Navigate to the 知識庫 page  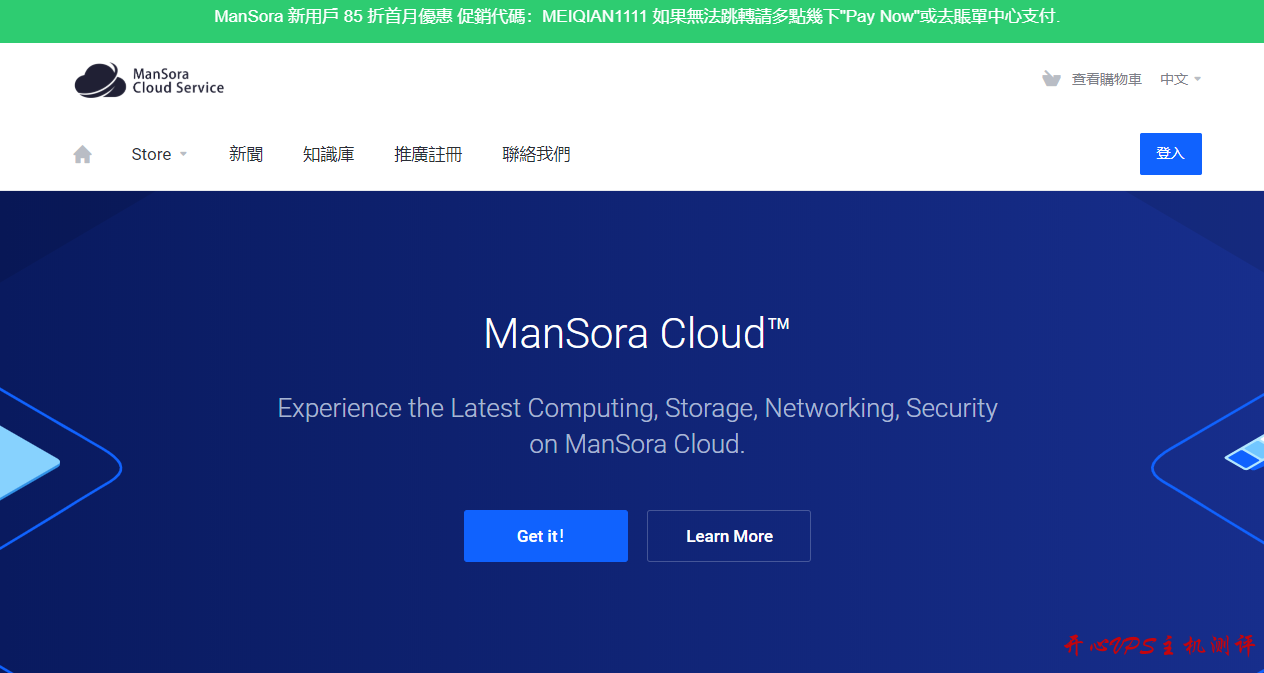(328, 154)
